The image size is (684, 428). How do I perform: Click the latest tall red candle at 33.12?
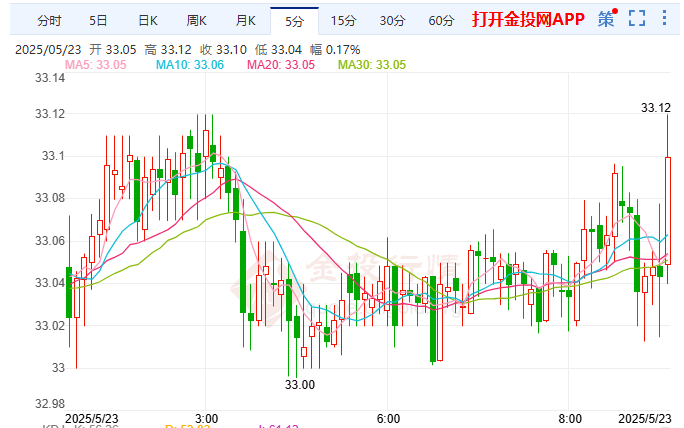pos(667,211)
